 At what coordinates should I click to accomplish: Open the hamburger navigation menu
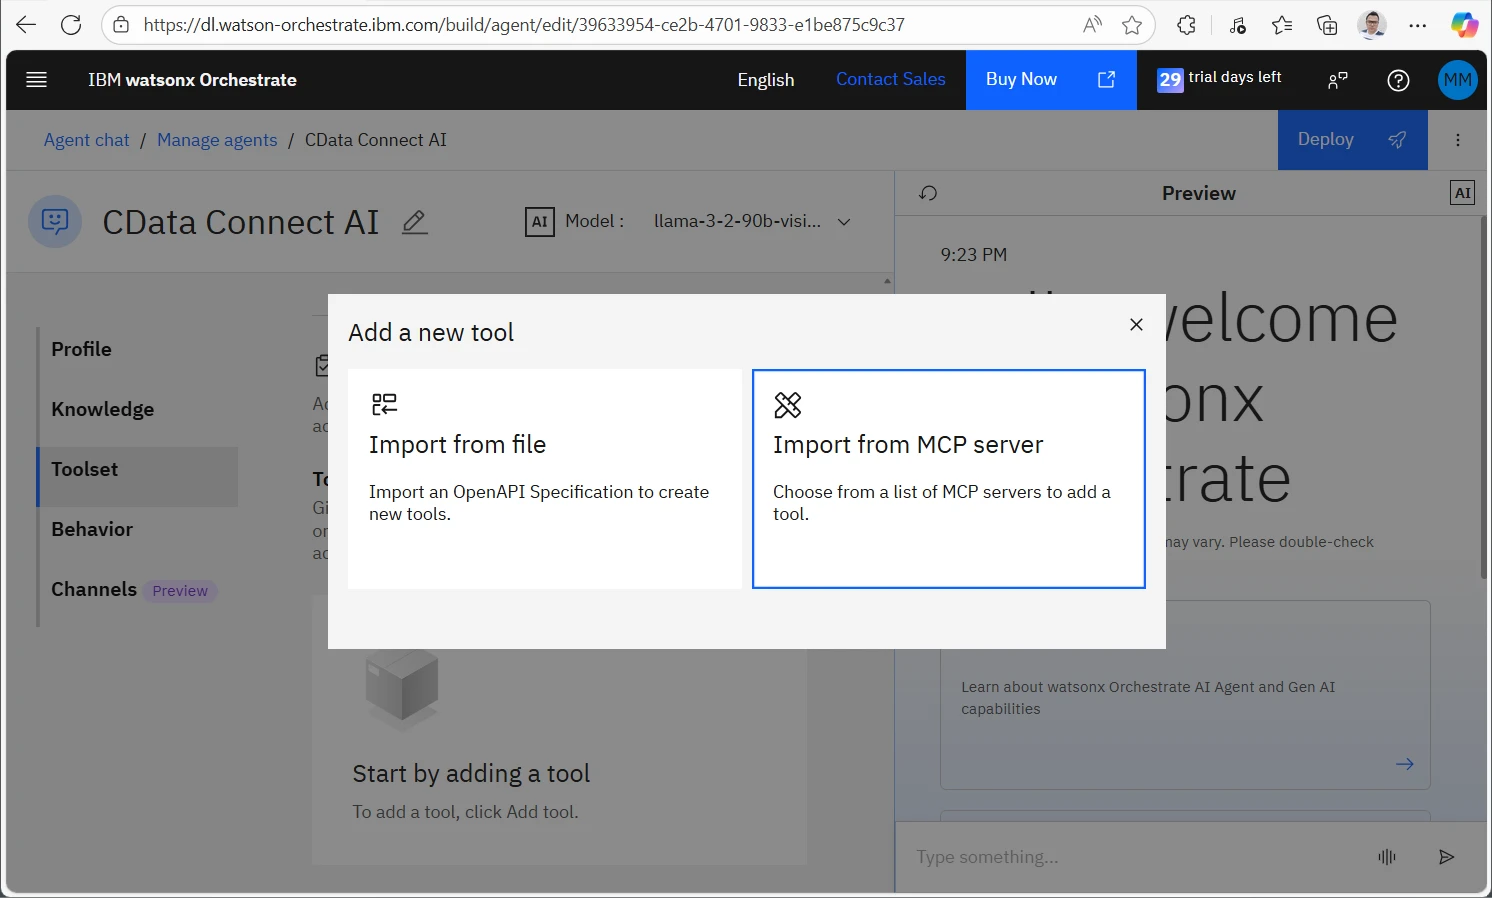click(x=37, y=80)
